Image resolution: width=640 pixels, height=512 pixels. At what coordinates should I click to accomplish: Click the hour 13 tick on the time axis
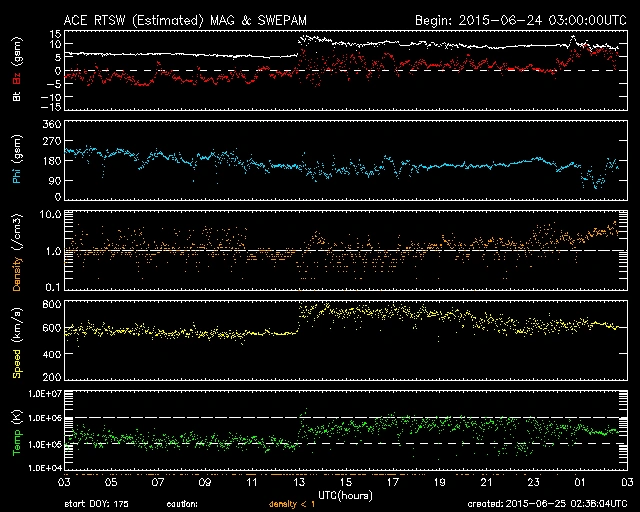[x=299, y=483]
